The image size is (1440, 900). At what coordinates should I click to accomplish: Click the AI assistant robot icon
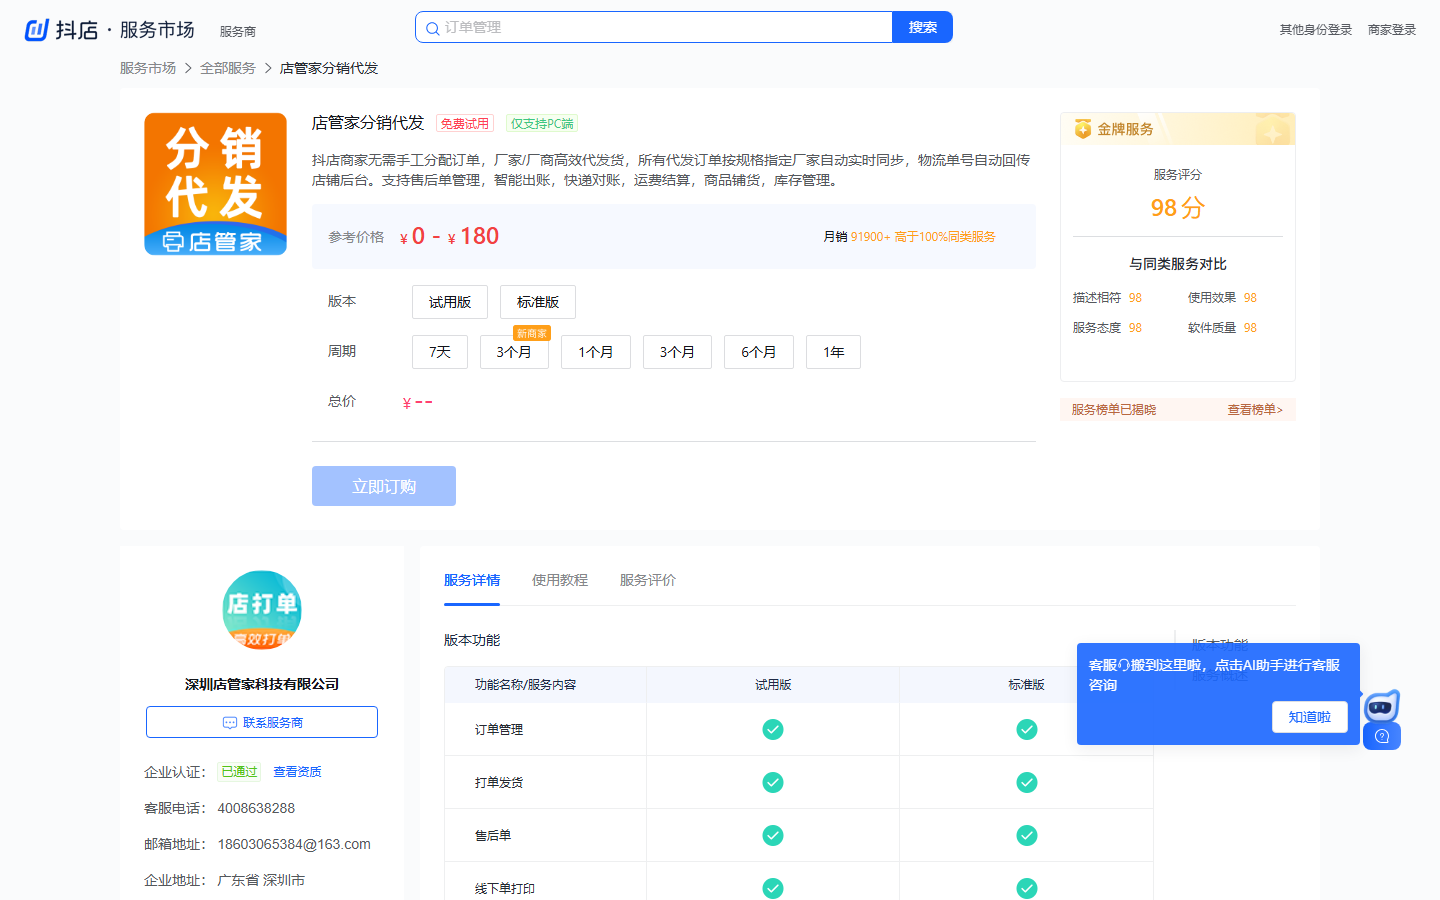1381,707
